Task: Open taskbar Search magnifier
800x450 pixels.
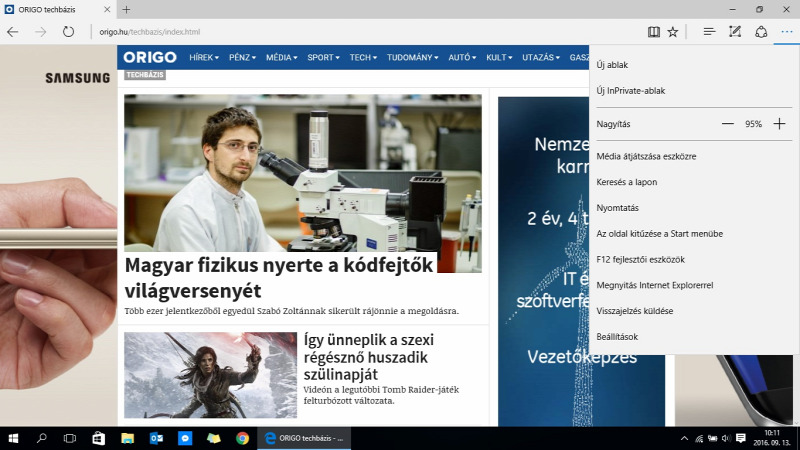Action: point(42,438)
